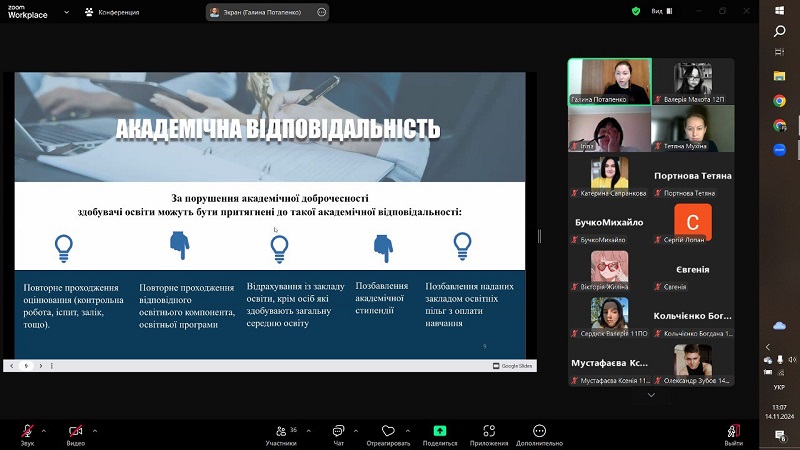The height and width of the screenshot is (450, 800).
Task: Open slide options vertical dots menu
Action: (x=52, y=366)
